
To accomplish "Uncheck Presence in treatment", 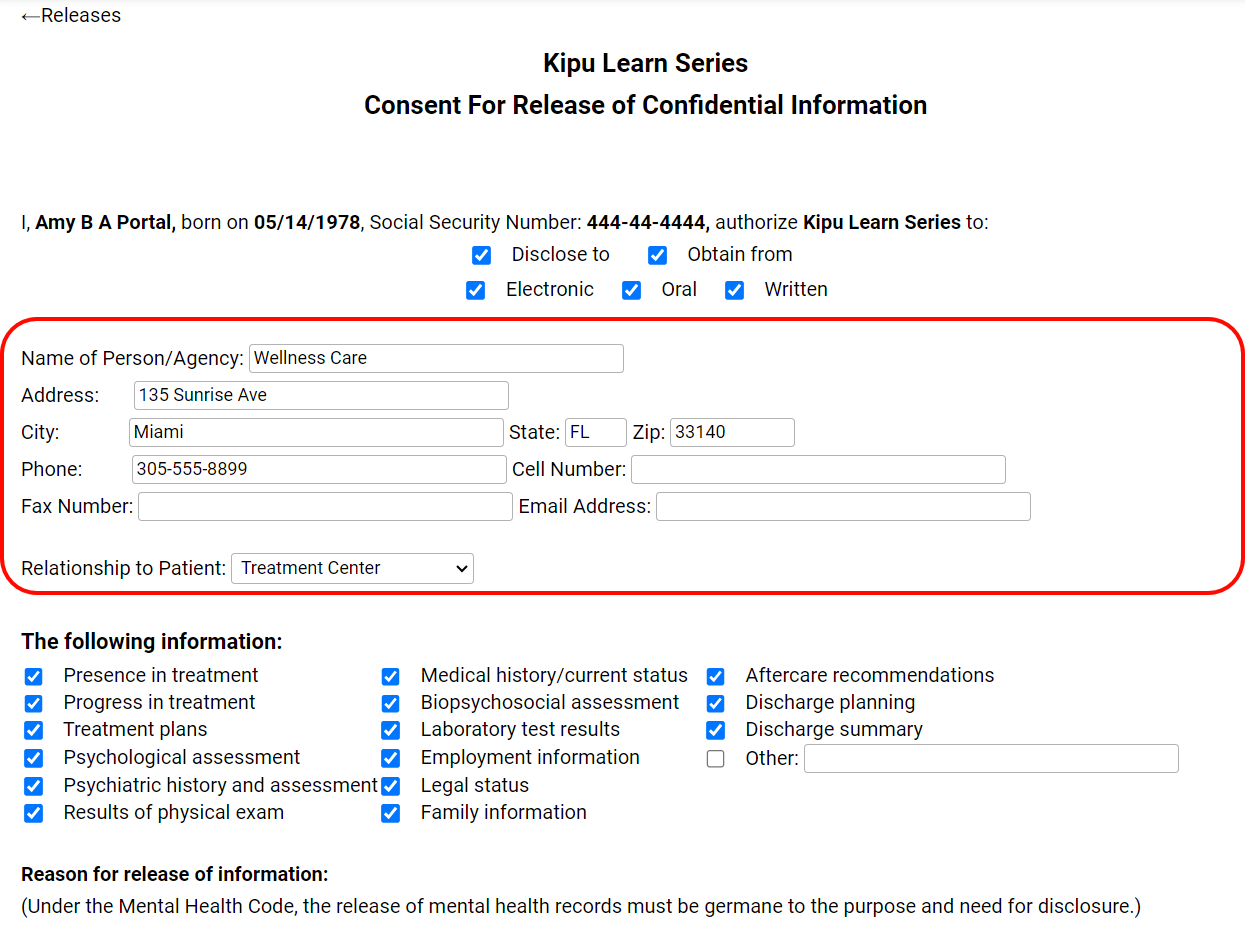I will [34, 676].
